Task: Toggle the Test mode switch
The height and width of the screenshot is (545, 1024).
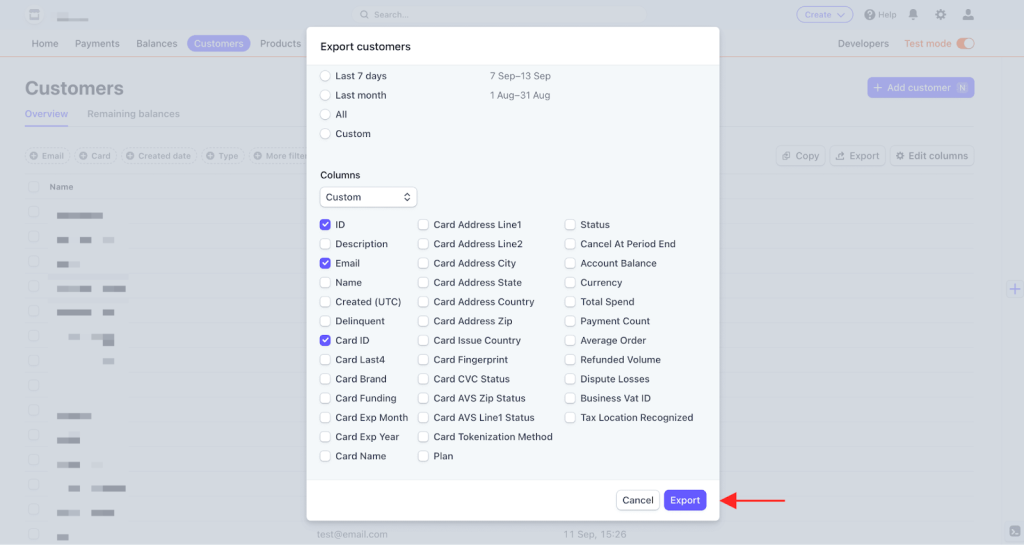Action: 965,44
